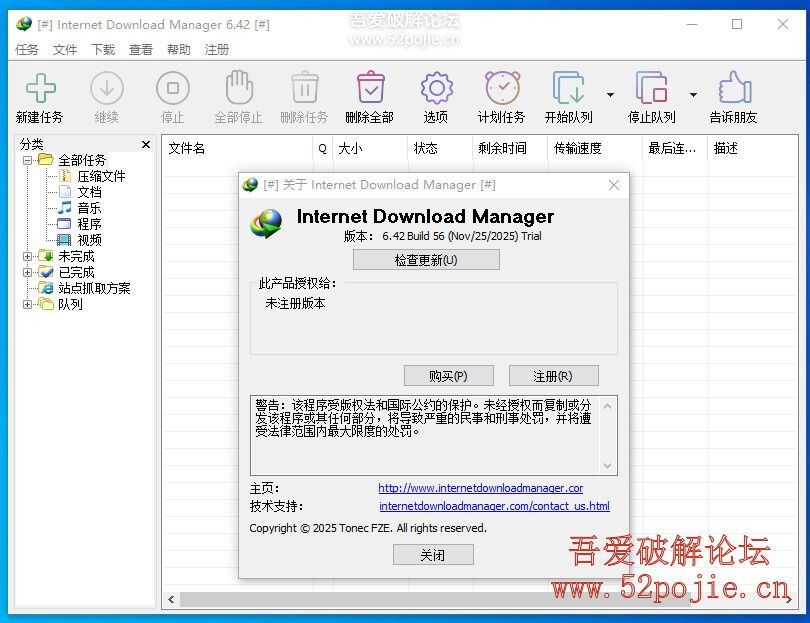The image size is (810, 623).
Task: Expand the 未完成 tree node
Action: point(28,256)
